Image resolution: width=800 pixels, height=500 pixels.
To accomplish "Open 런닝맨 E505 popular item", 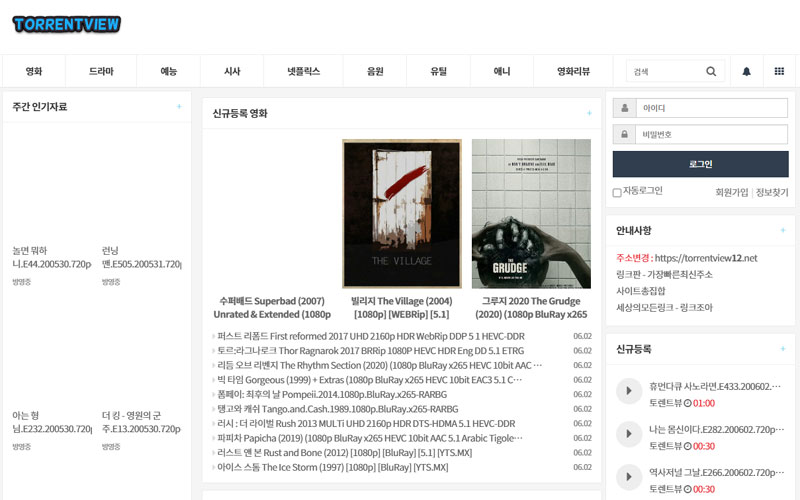I will click(141, 257).
